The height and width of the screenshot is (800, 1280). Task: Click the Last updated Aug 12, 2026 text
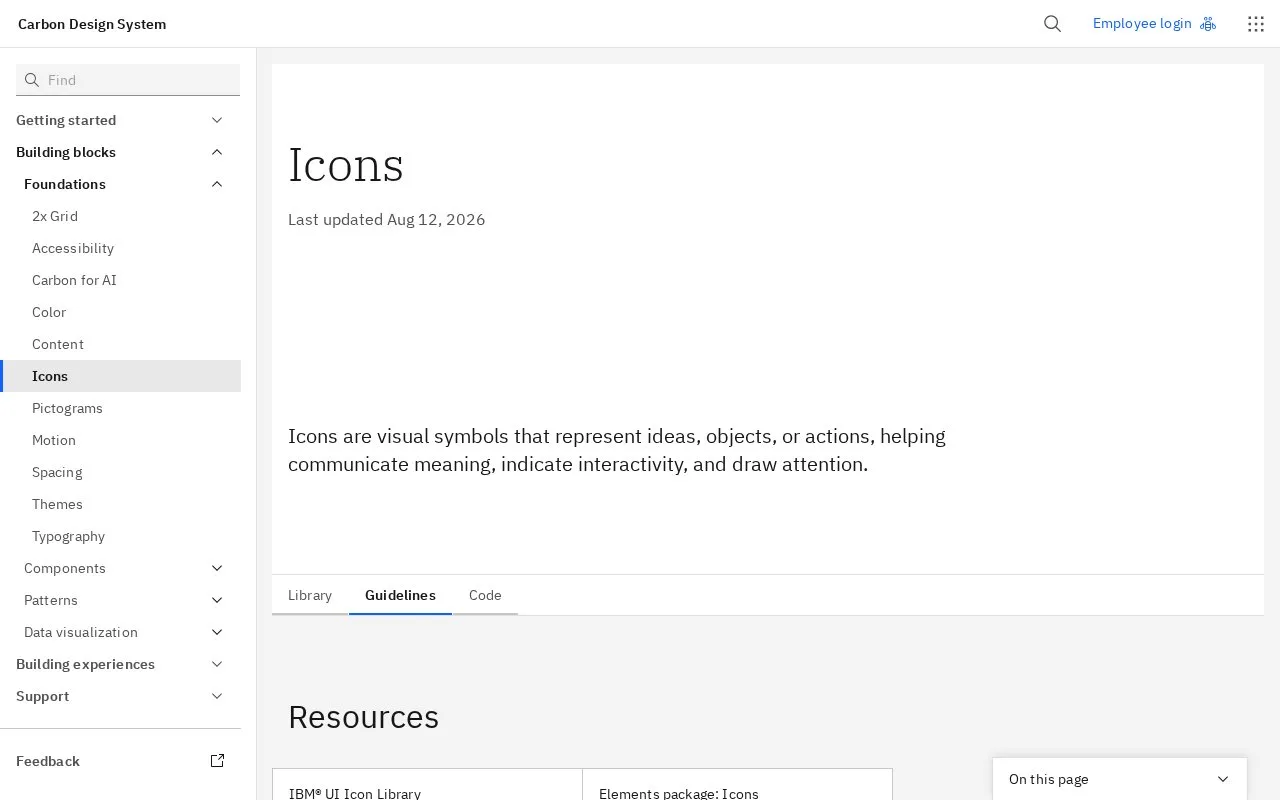386,219
